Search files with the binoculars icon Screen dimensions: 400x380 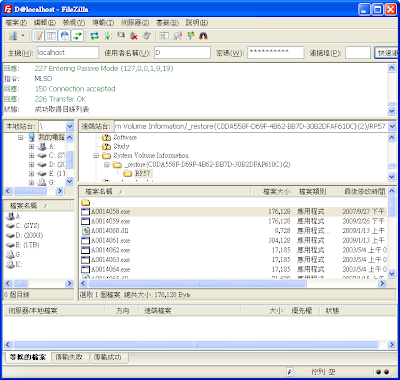pyautogui.click(x=203, y=36)
